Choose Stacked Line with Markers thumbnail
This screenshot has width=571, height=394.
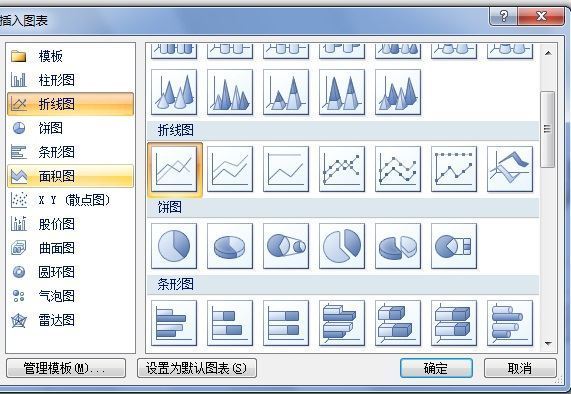point(398,169)
